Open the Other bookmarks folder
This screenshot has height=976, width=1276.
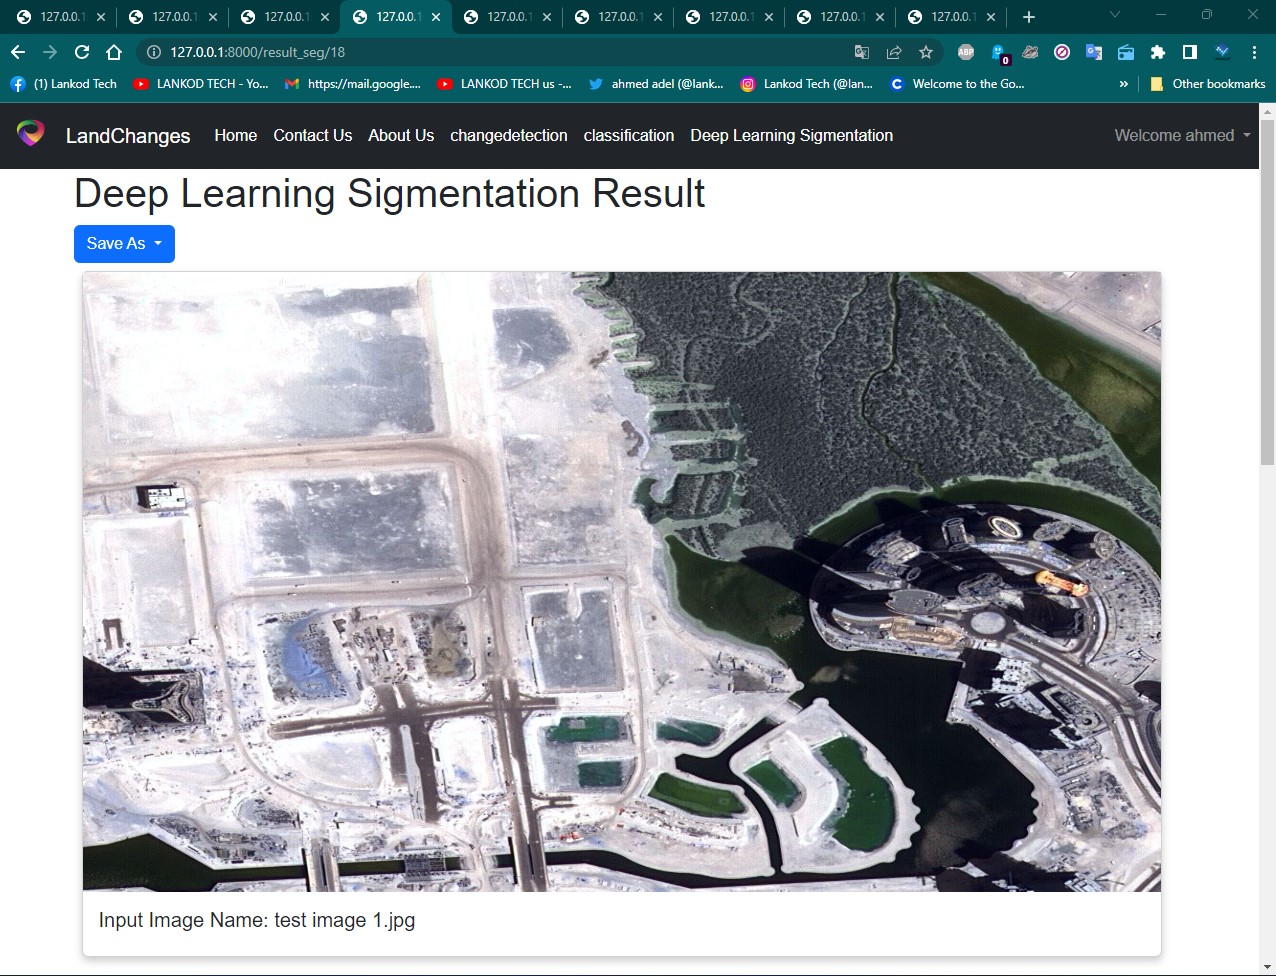(x=1208, y=84)
